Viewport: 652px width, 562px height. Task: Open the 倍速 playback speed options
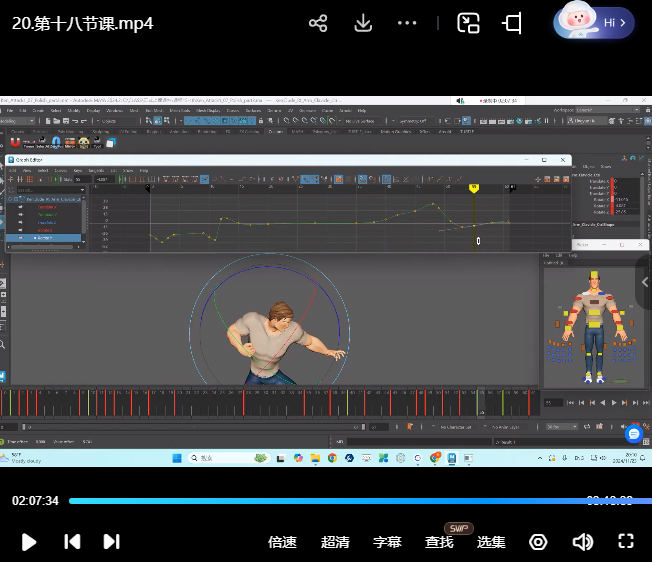(283, 542)
